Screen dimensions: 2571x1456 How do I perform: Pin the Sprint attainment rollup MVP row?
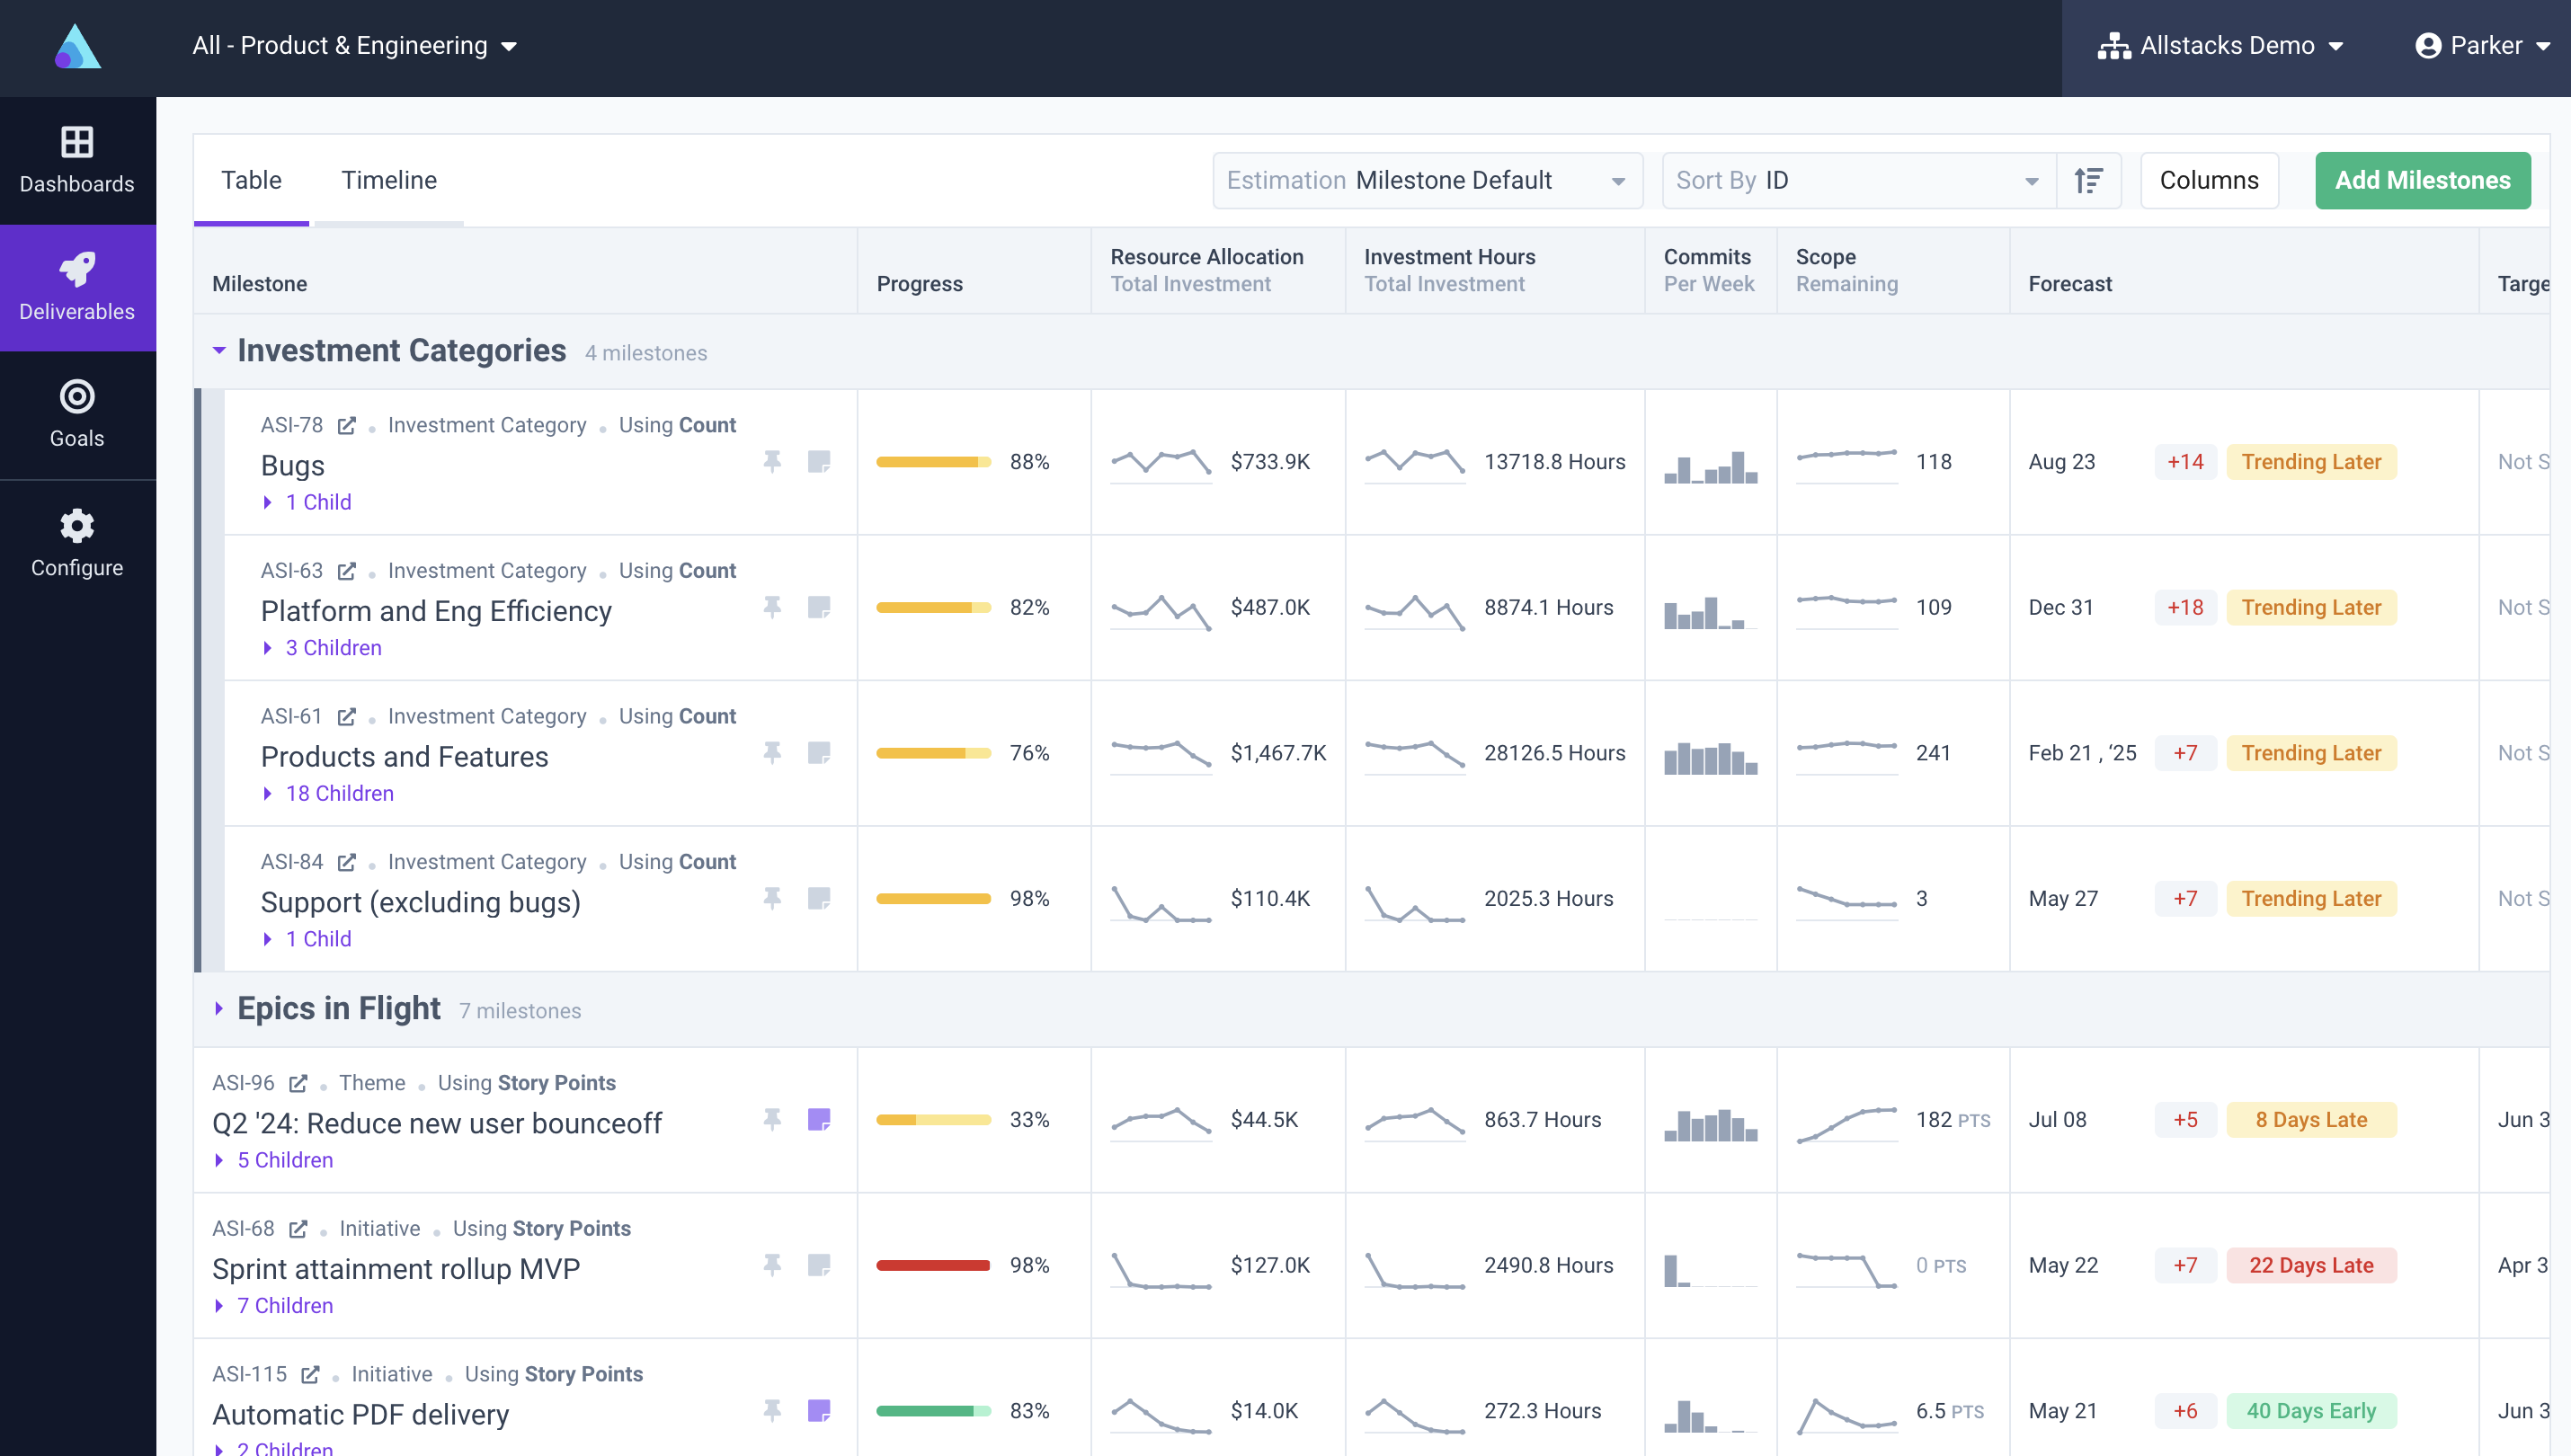772,1265
